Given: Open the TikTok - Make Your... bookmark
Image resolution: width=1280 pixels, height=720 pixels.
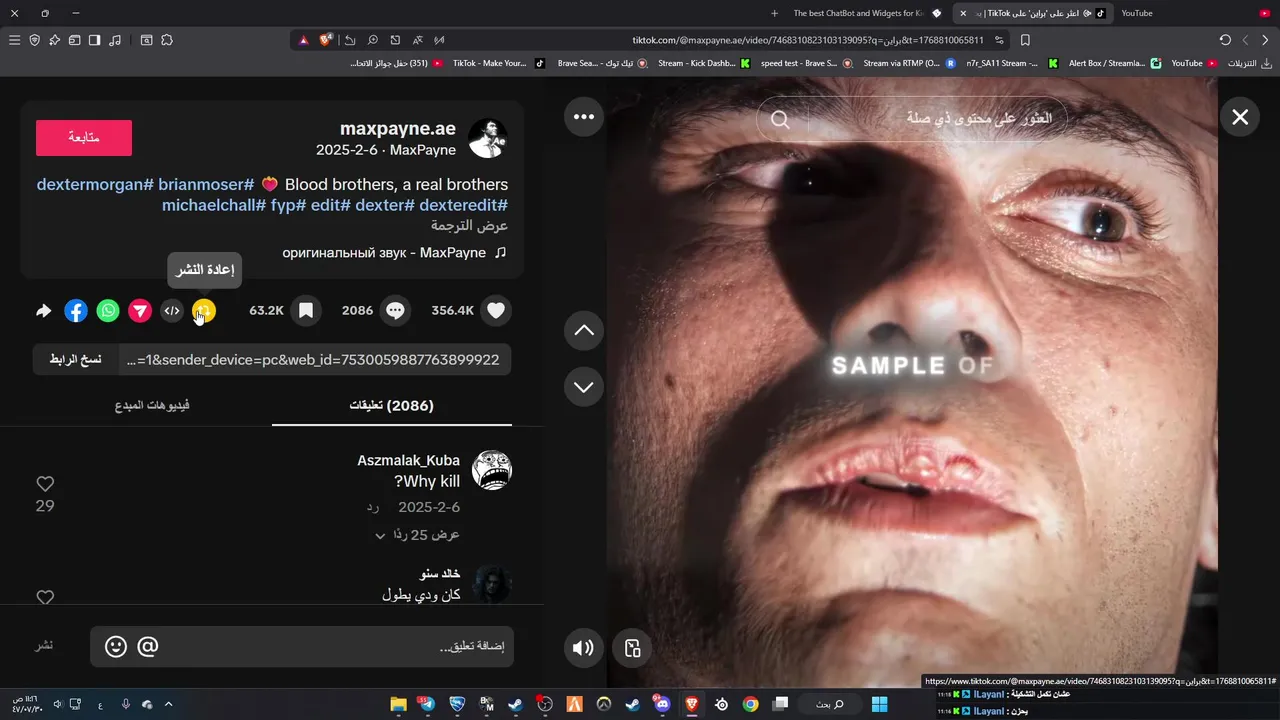Looking at the screenshot, I should [498, 63].
